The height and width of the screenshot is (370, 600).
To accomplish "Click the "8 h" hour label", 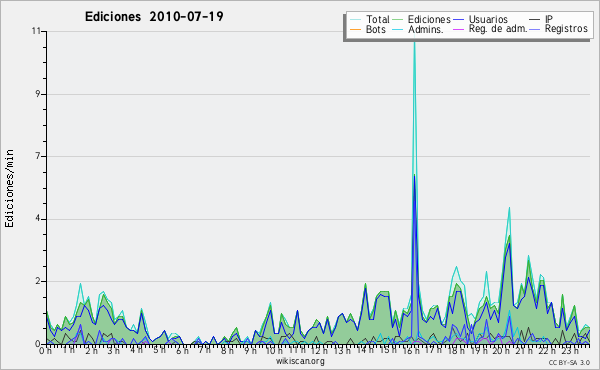I will (227, 350).
